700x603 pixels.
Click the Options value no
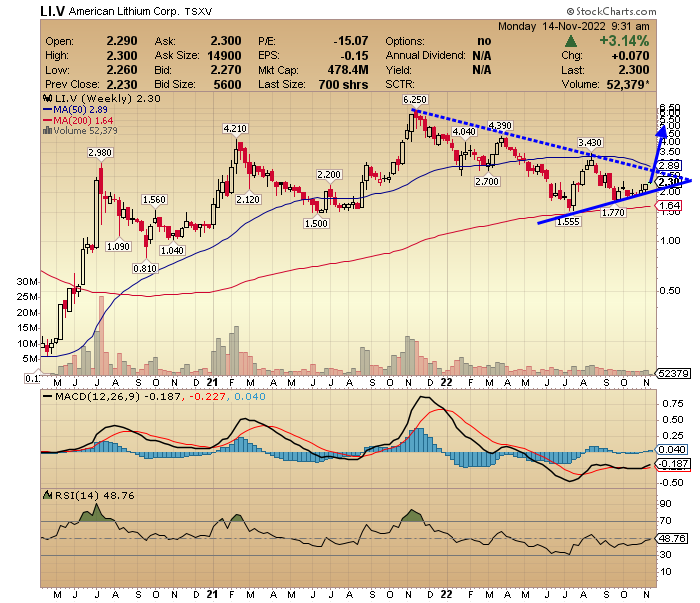484,41
